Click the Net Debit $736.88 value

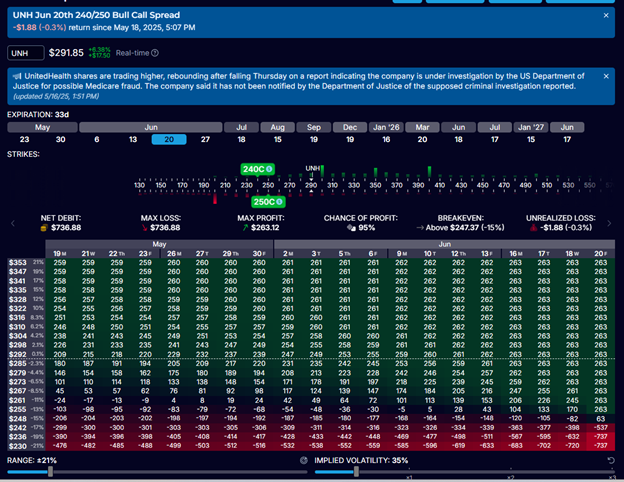(x=66, y=228)
